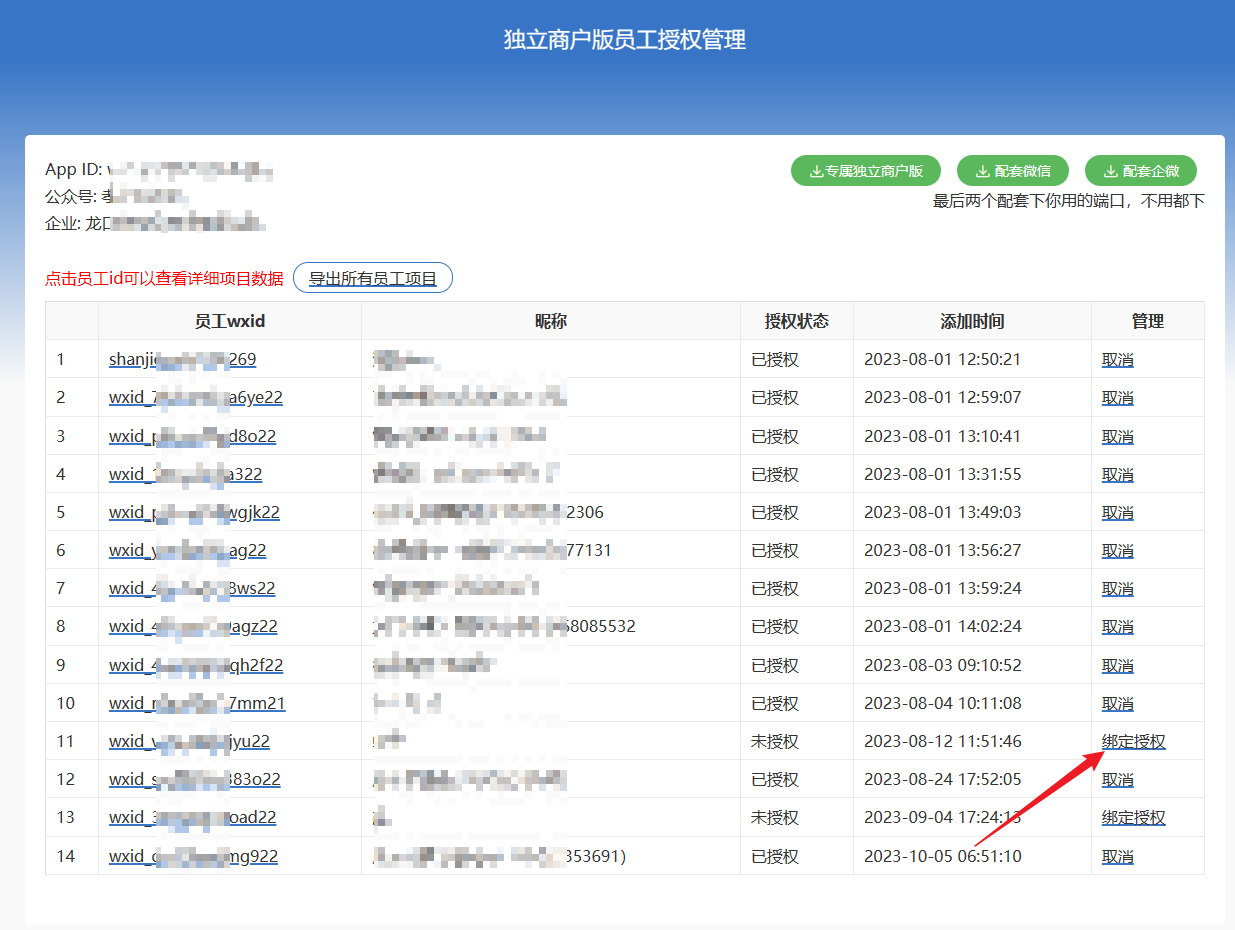Export all employee projects with 导出所有员工项目
Image resolution: width=1235 pixels, height=930 pixels.
click(372, 279)
